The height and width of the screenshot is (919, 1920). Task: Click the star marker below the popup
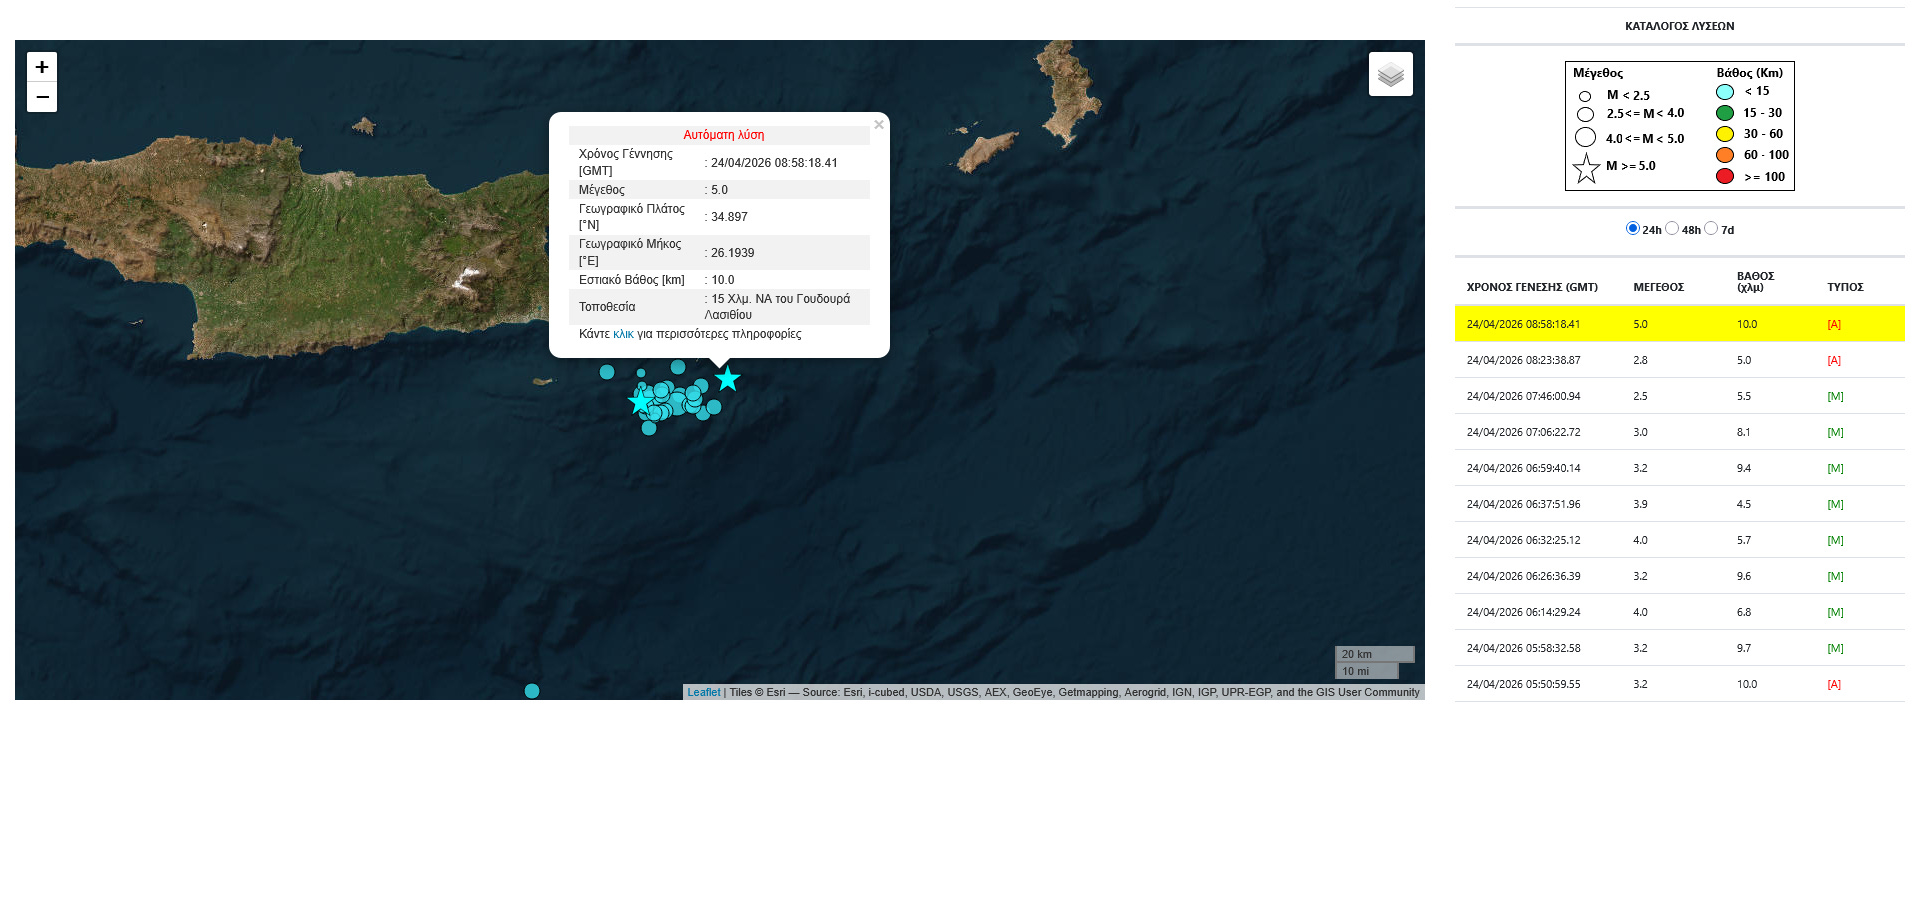(x=728, y=380)
